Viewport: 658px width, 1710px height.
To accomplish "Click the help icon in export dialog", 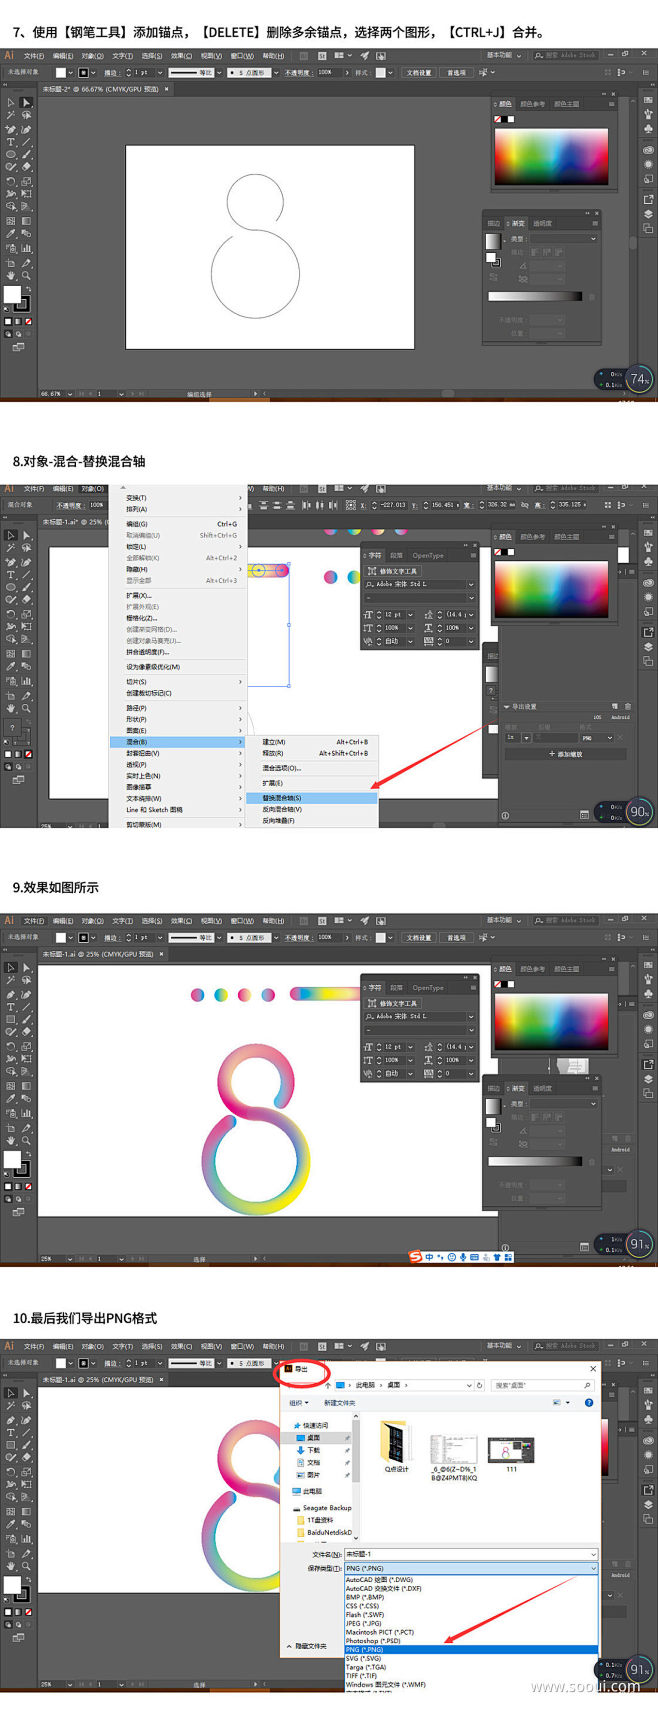I will click(x=589, y=1403).
